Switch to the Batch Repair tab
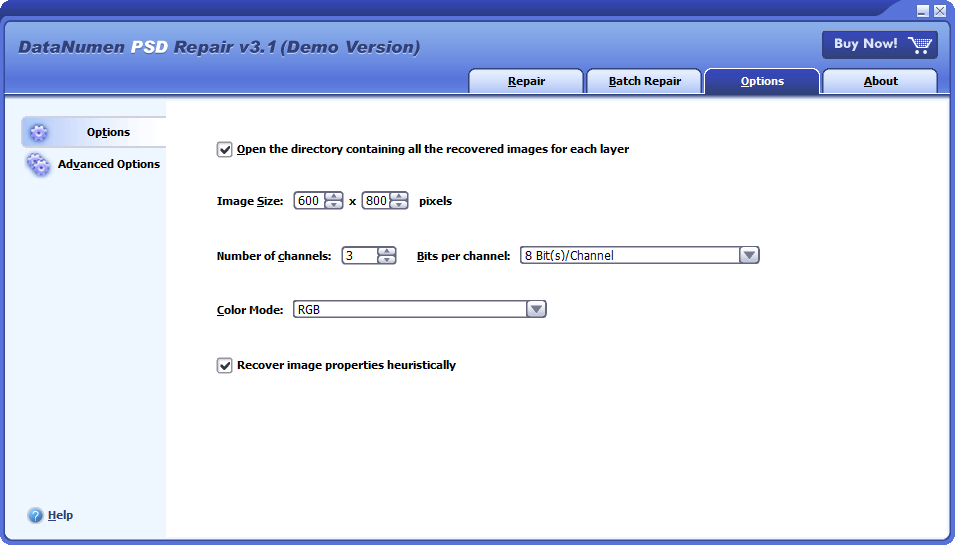The image size is (955, 545). [644, 81]
